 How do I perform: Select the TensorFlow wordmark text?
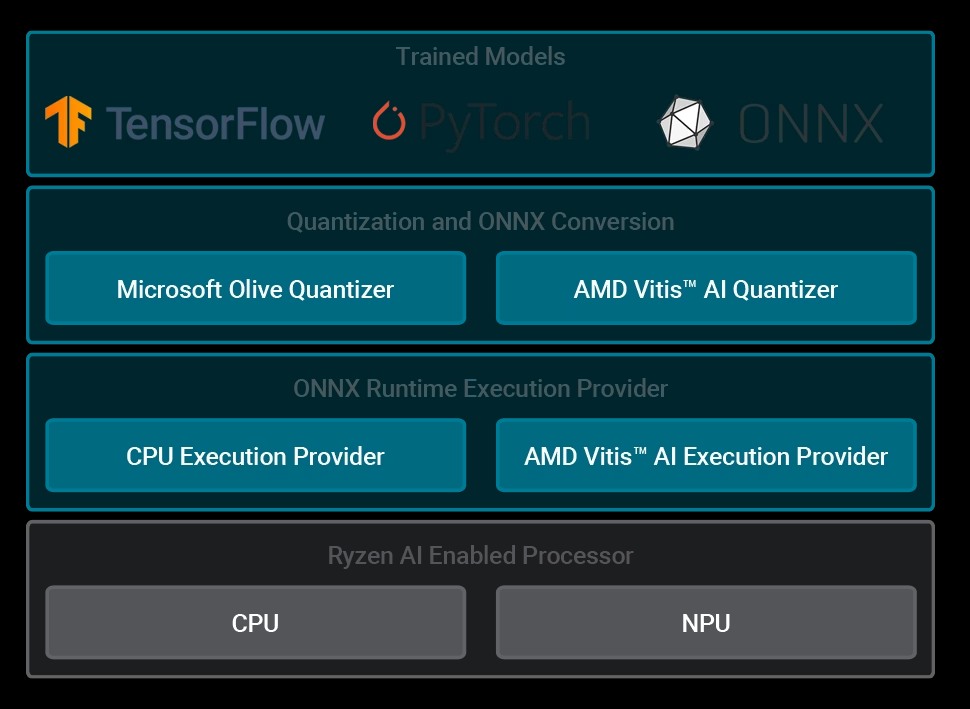pyautogui.click(x=216, y=123)
